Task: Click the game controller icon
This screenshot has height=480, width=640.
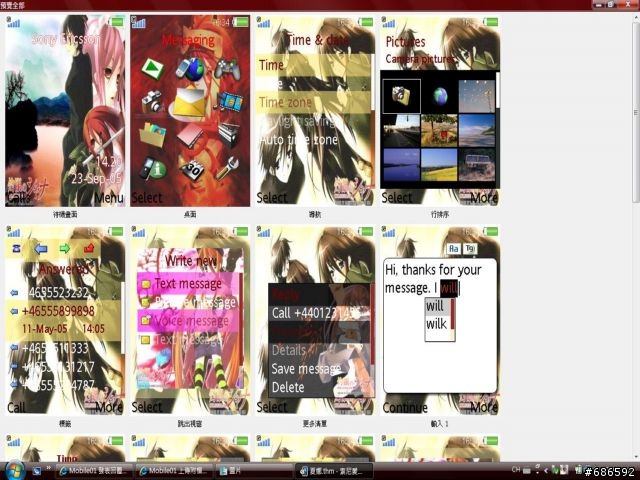Action: click(228, 69)
